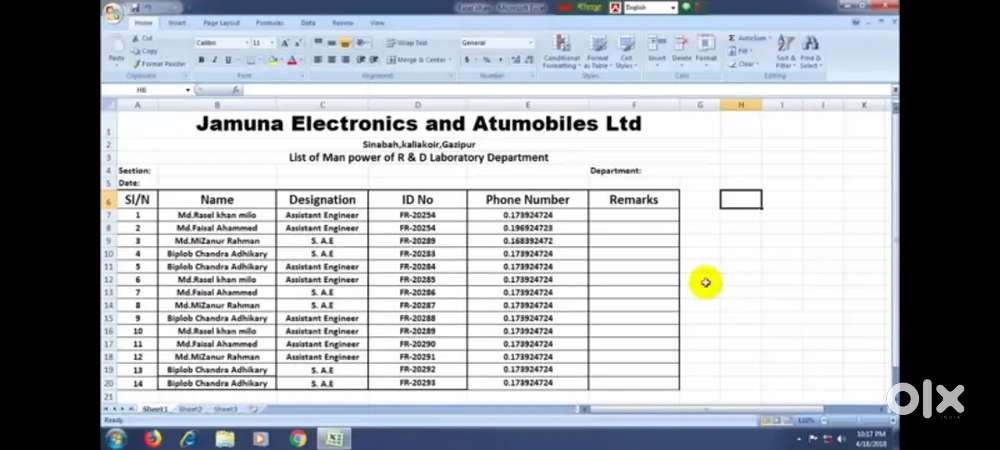Click the Insert Function fx button
Screen dimensions: 1000x450
[235, 90]
